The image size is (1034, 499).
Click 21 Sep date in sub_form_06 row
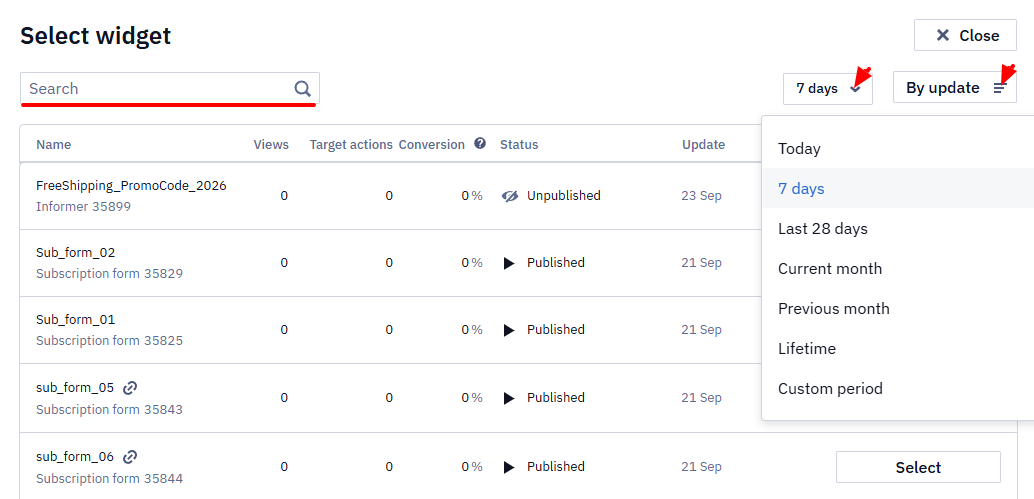pyautogui.click(x=702, y=467)
